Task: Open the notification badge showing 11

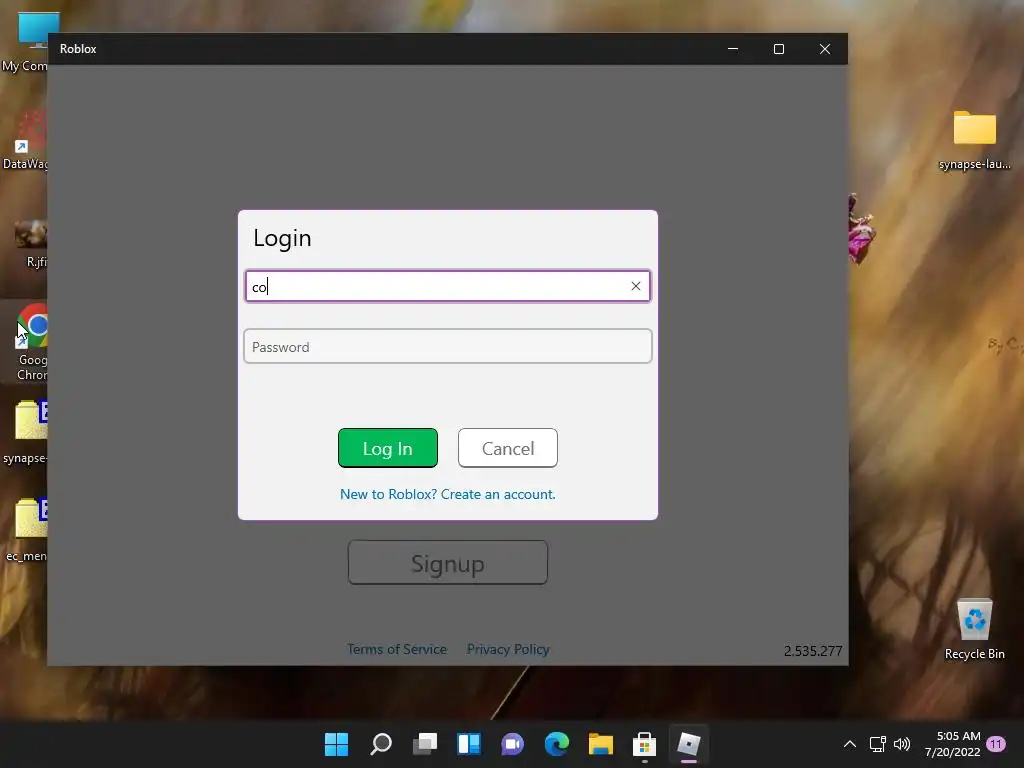Action: coord(996,744)
